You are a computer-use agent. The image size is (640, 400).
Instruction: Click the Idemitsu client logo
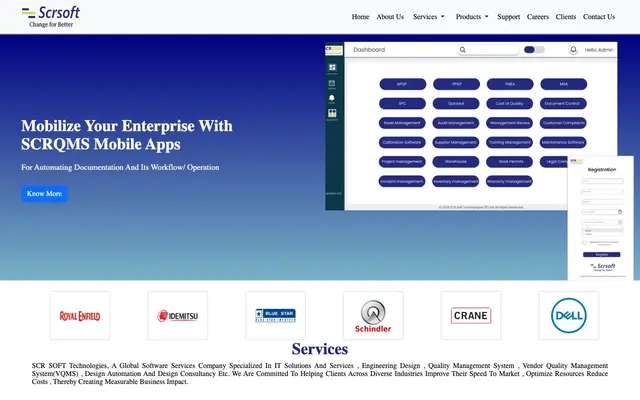[x=178, y=316]
